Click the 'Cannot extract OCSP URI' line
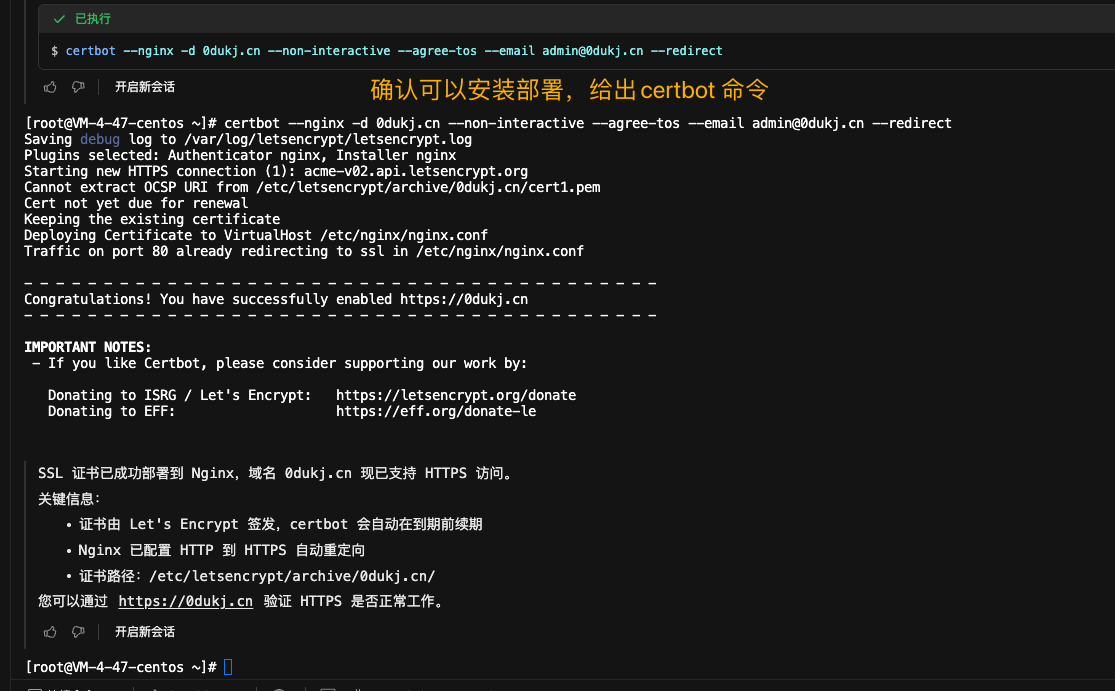The image size is (1115, 691). point(312,187)
